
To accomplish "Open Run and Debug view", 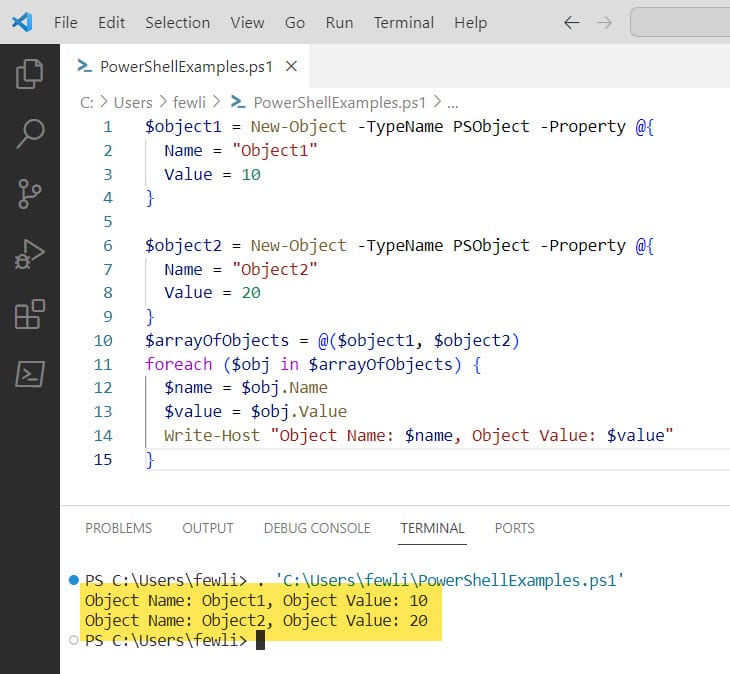I will pyautogui.click(x=29, y=254).
